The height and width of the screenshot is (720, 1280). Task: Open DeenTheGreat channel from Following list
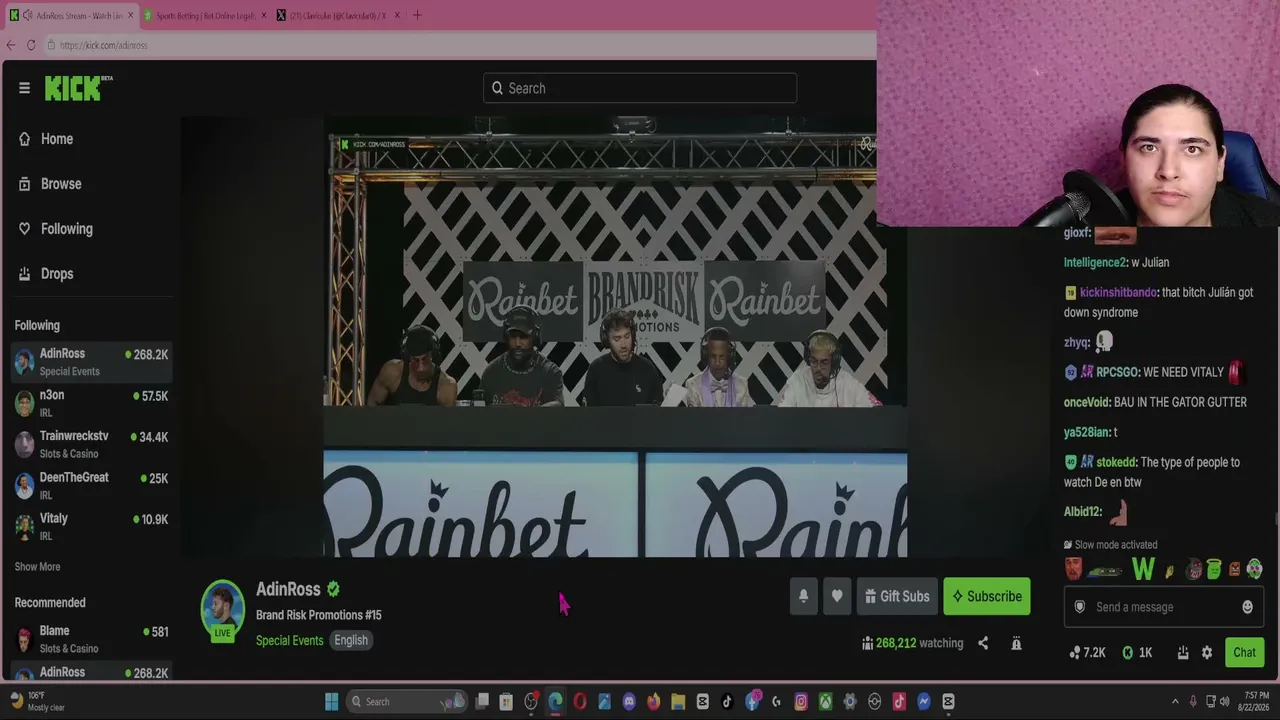91,485
